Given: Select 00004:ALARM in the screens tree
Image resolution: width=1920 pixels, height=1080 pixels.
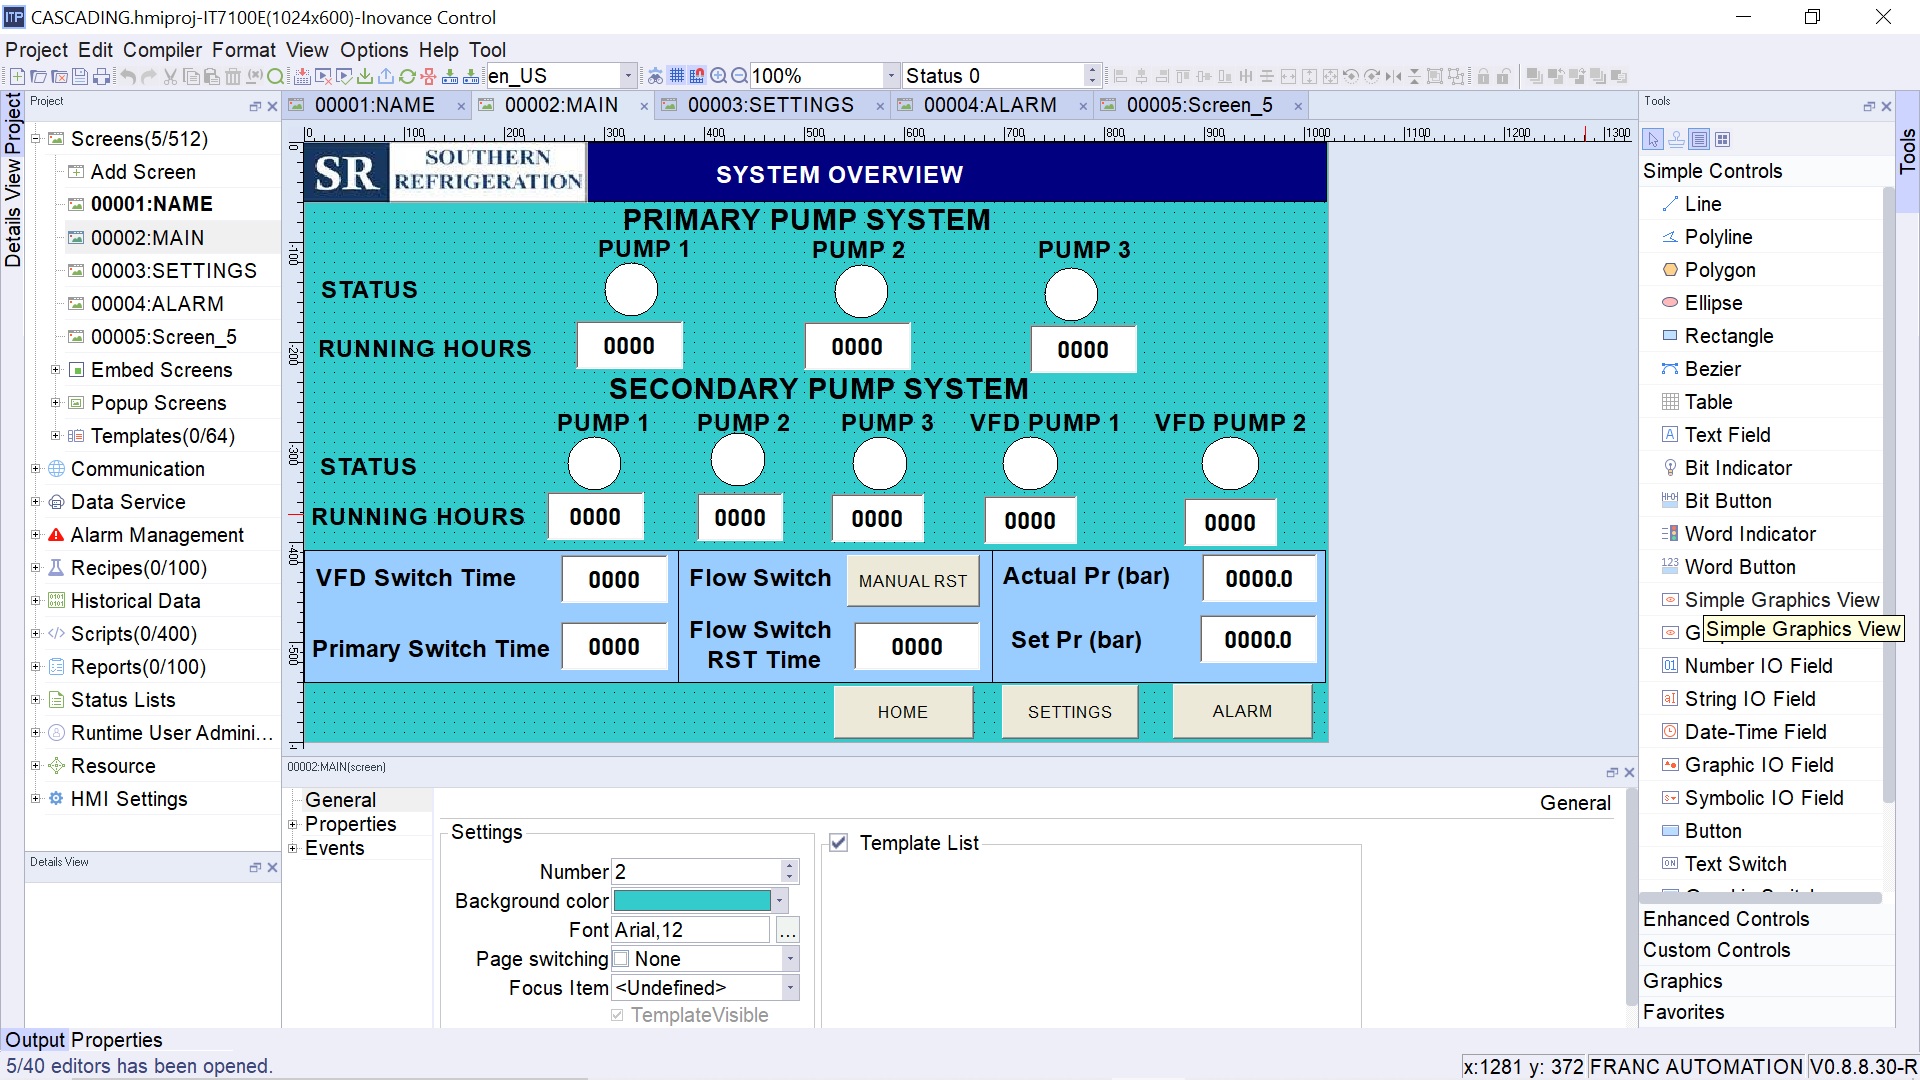Looking at the screenshot, I should pos(157,304).
